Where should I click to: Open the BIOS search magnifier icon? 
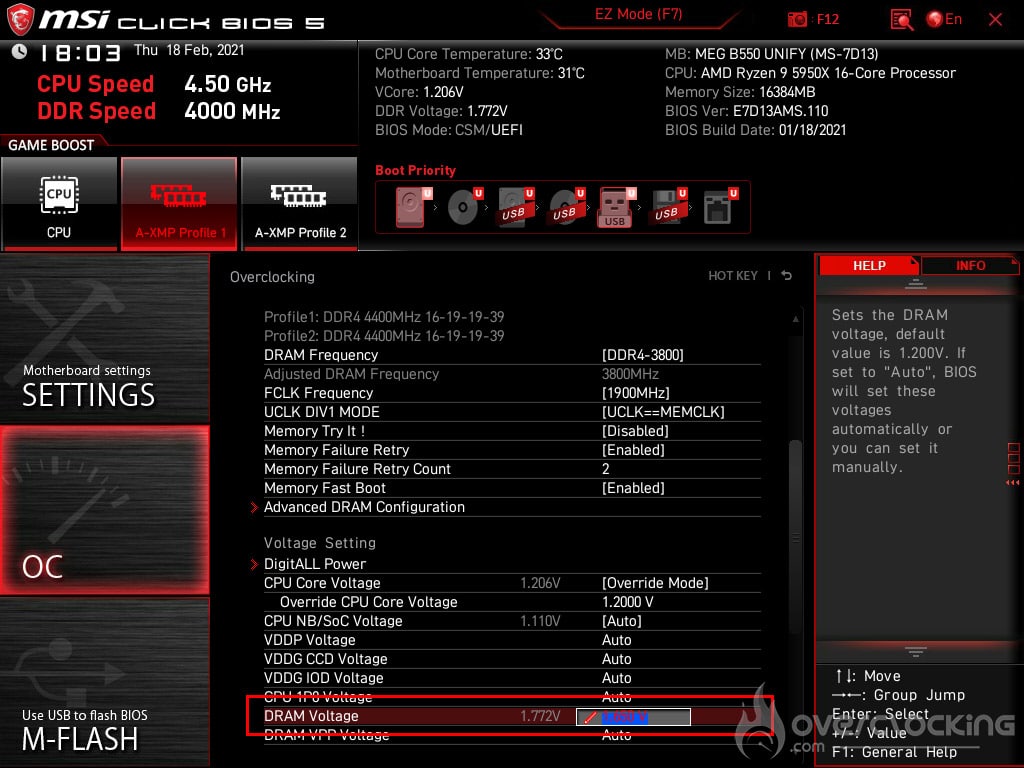[x=901, y=20]
